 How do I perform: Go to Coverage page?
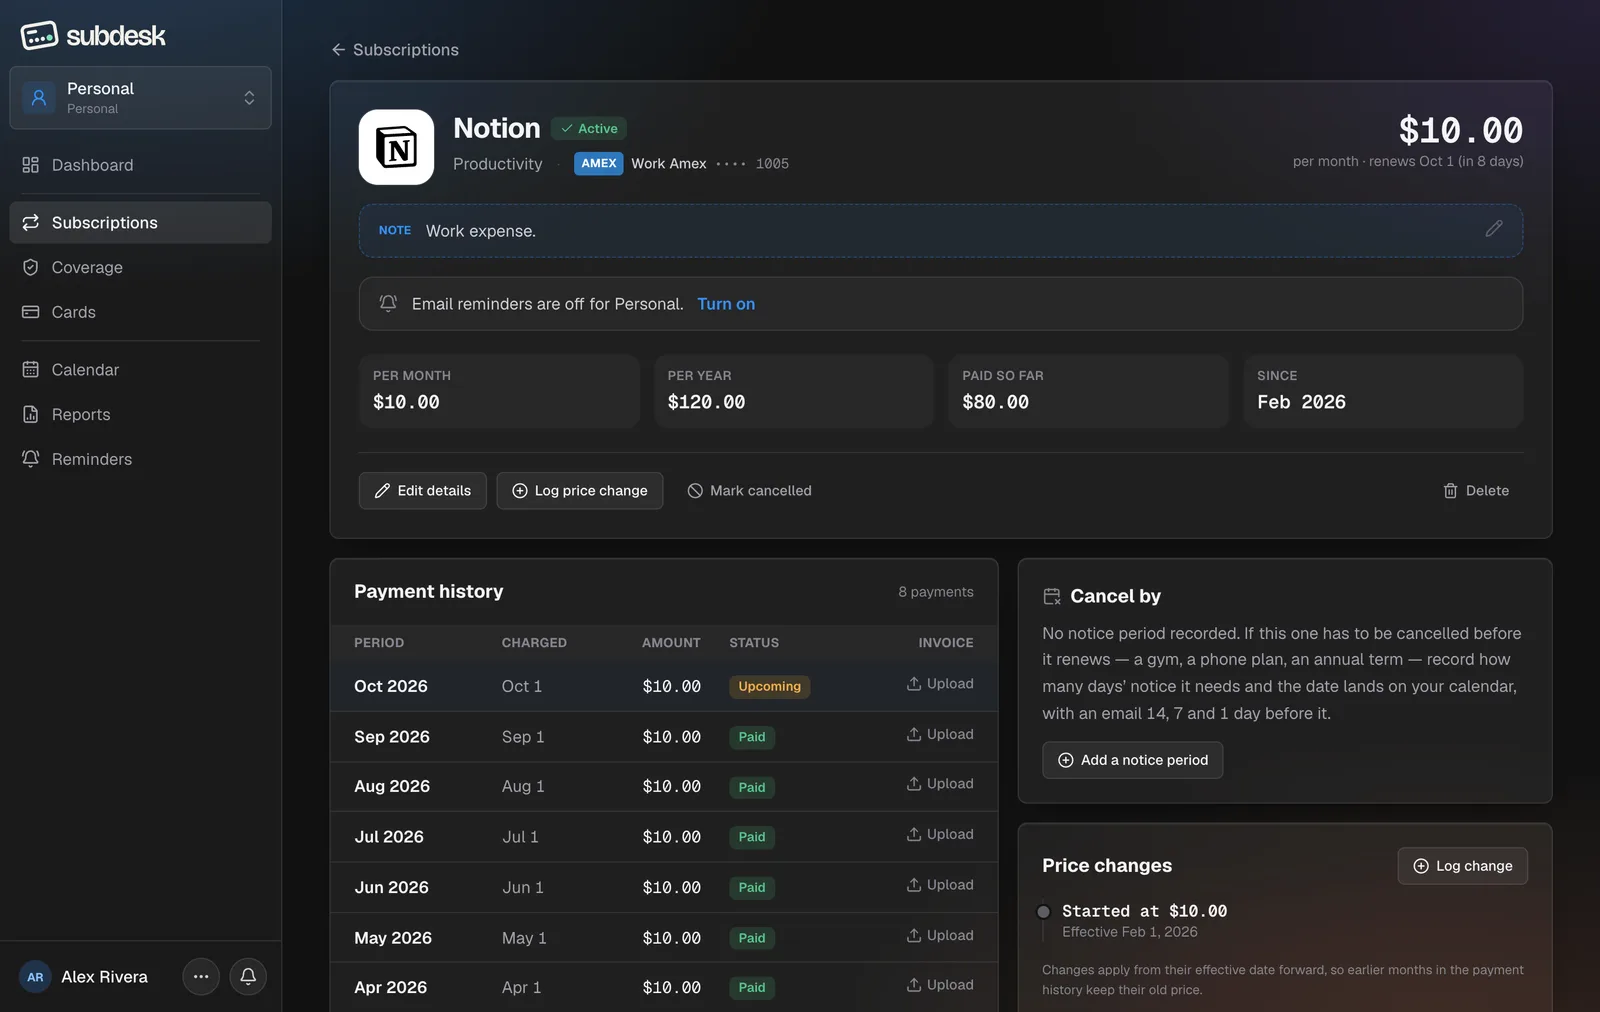pyautogui.click(x=140, y=267)
